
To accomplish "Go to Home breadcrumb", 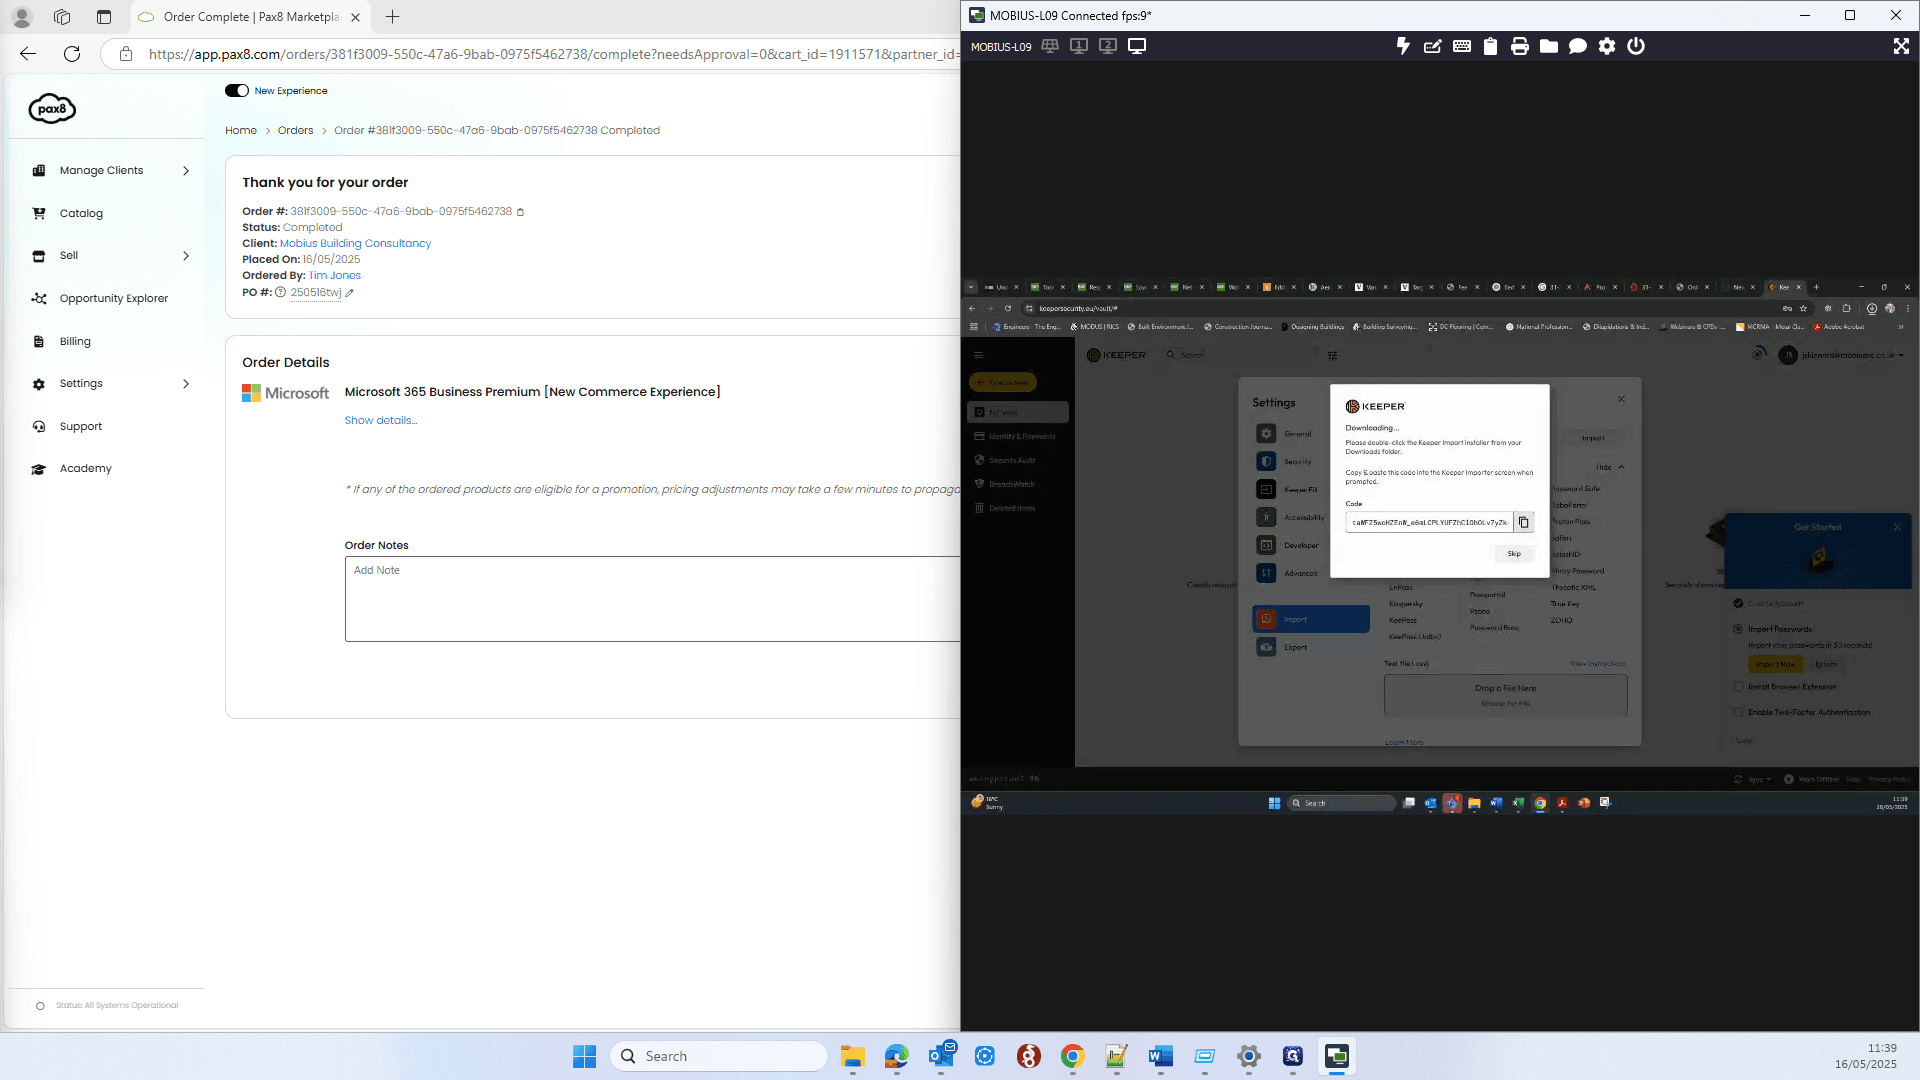I will (x=241, y=131).
